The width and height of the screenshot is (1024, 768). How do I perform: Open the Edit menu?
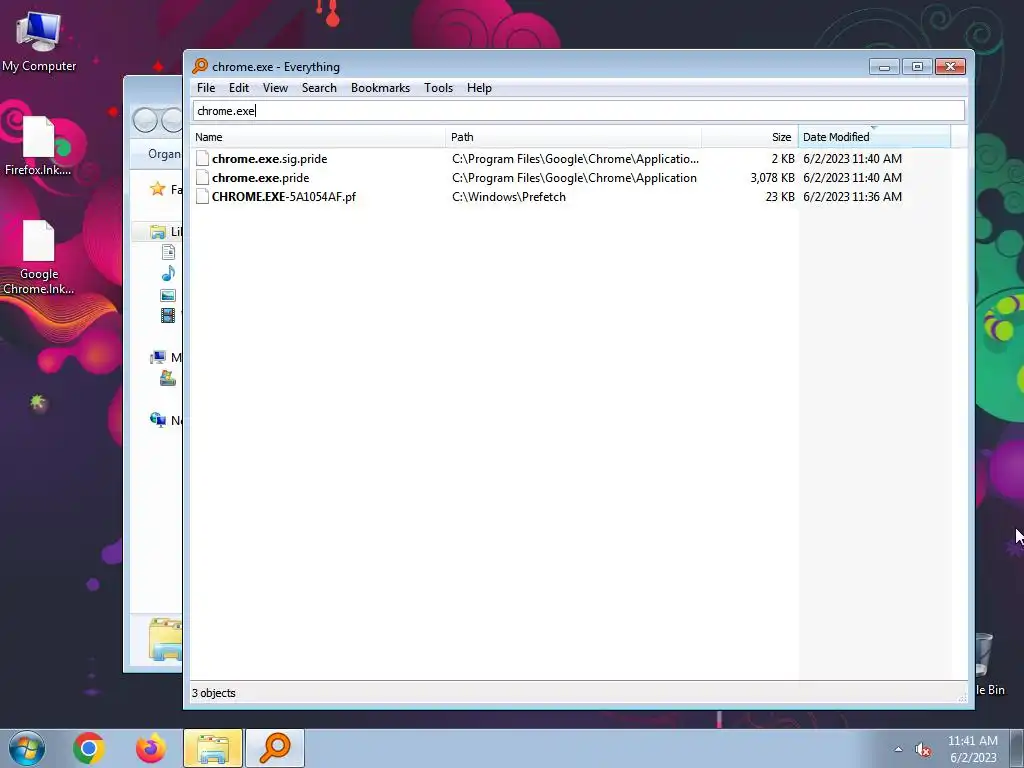pyautogui.click(x=238, y=88)
